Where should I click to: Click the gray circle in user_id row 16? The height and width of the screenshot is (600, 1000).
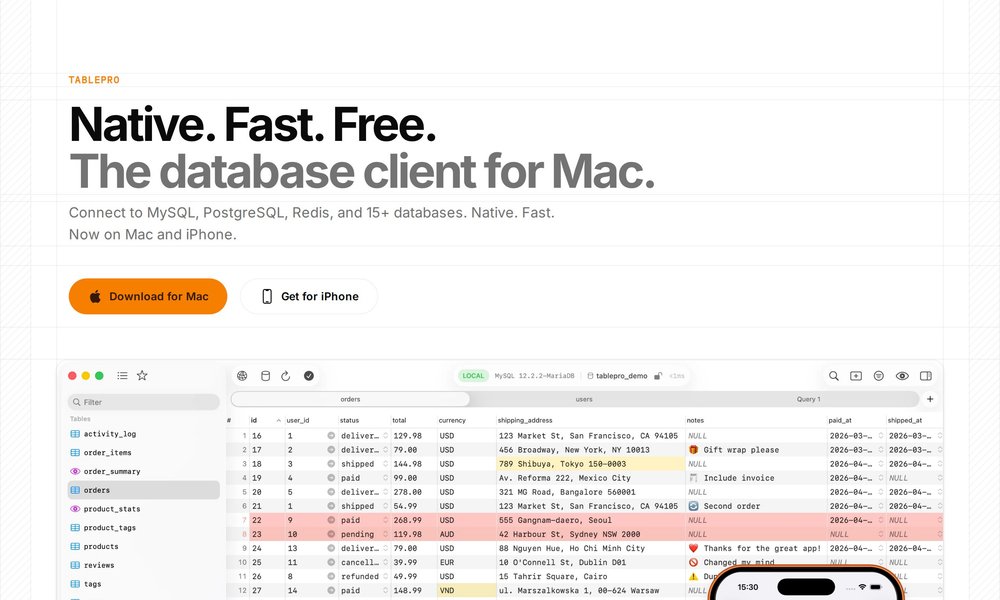[x=331, y=435]
